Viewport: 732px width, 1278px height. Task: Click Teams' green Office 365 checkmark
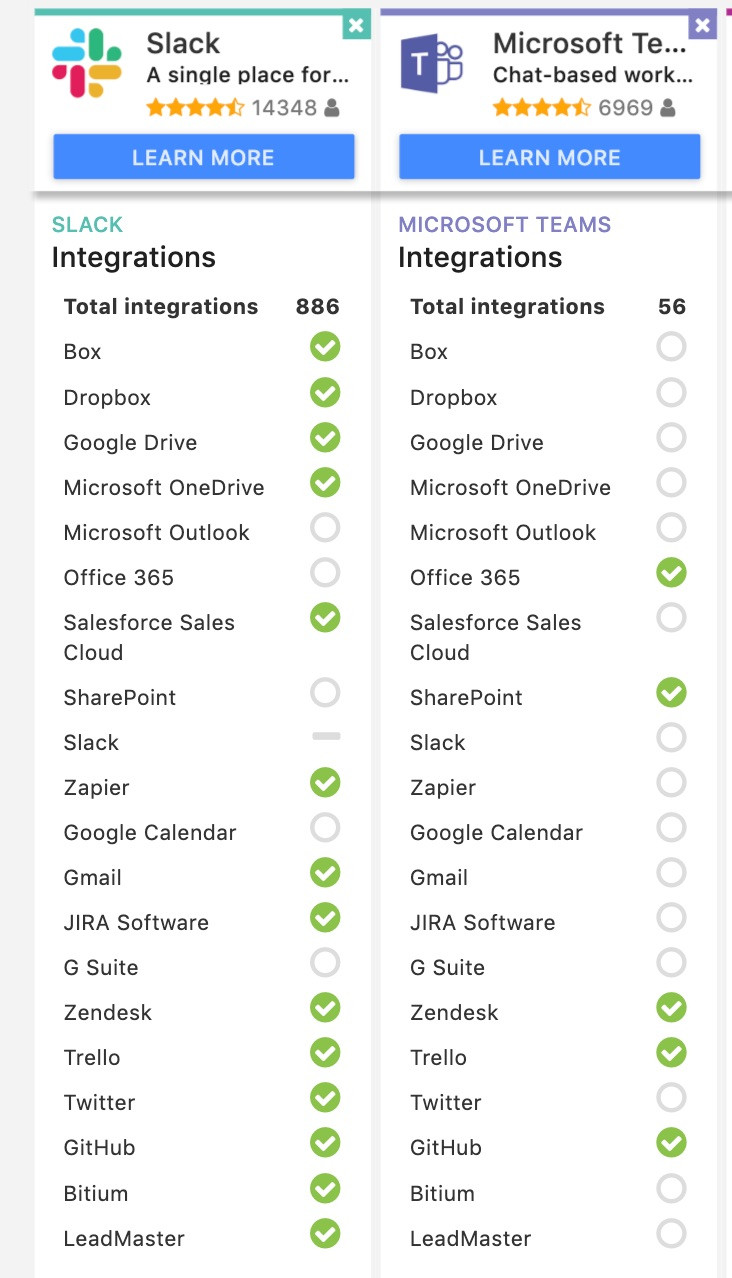pos(672,573)
